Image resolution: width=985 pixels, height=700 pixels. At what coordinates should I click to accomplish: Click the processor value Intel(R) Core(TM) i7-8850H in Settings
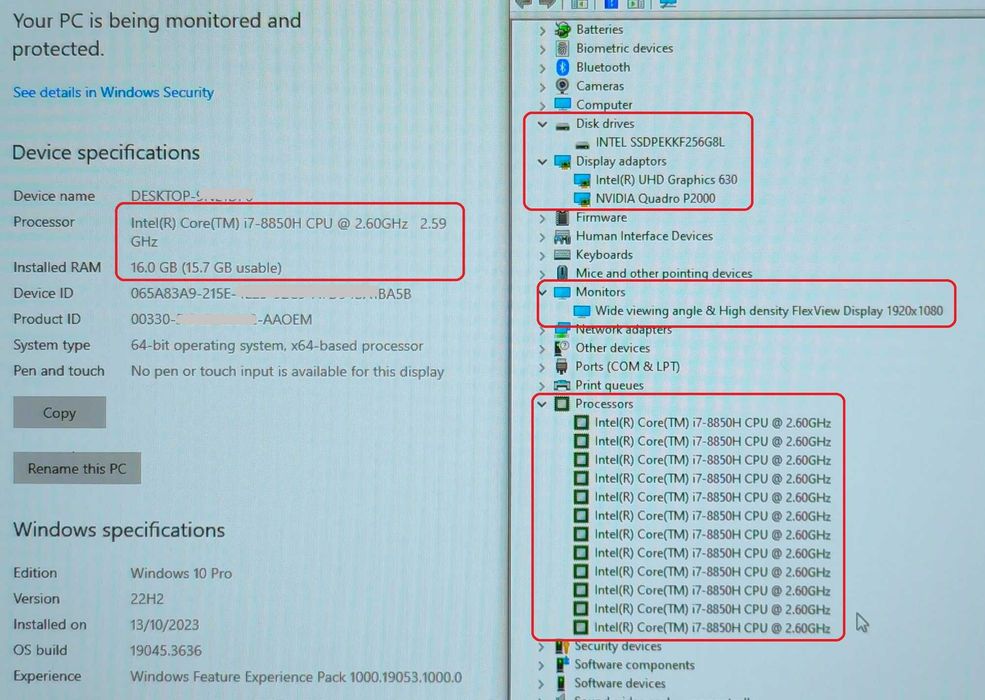tap(288, 232)
